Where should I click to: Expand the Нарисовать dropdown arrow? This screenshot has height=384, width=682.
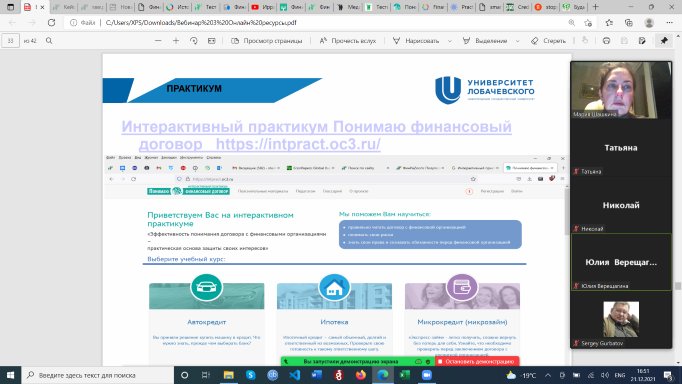pyautogui.click(x=450, y=41)
